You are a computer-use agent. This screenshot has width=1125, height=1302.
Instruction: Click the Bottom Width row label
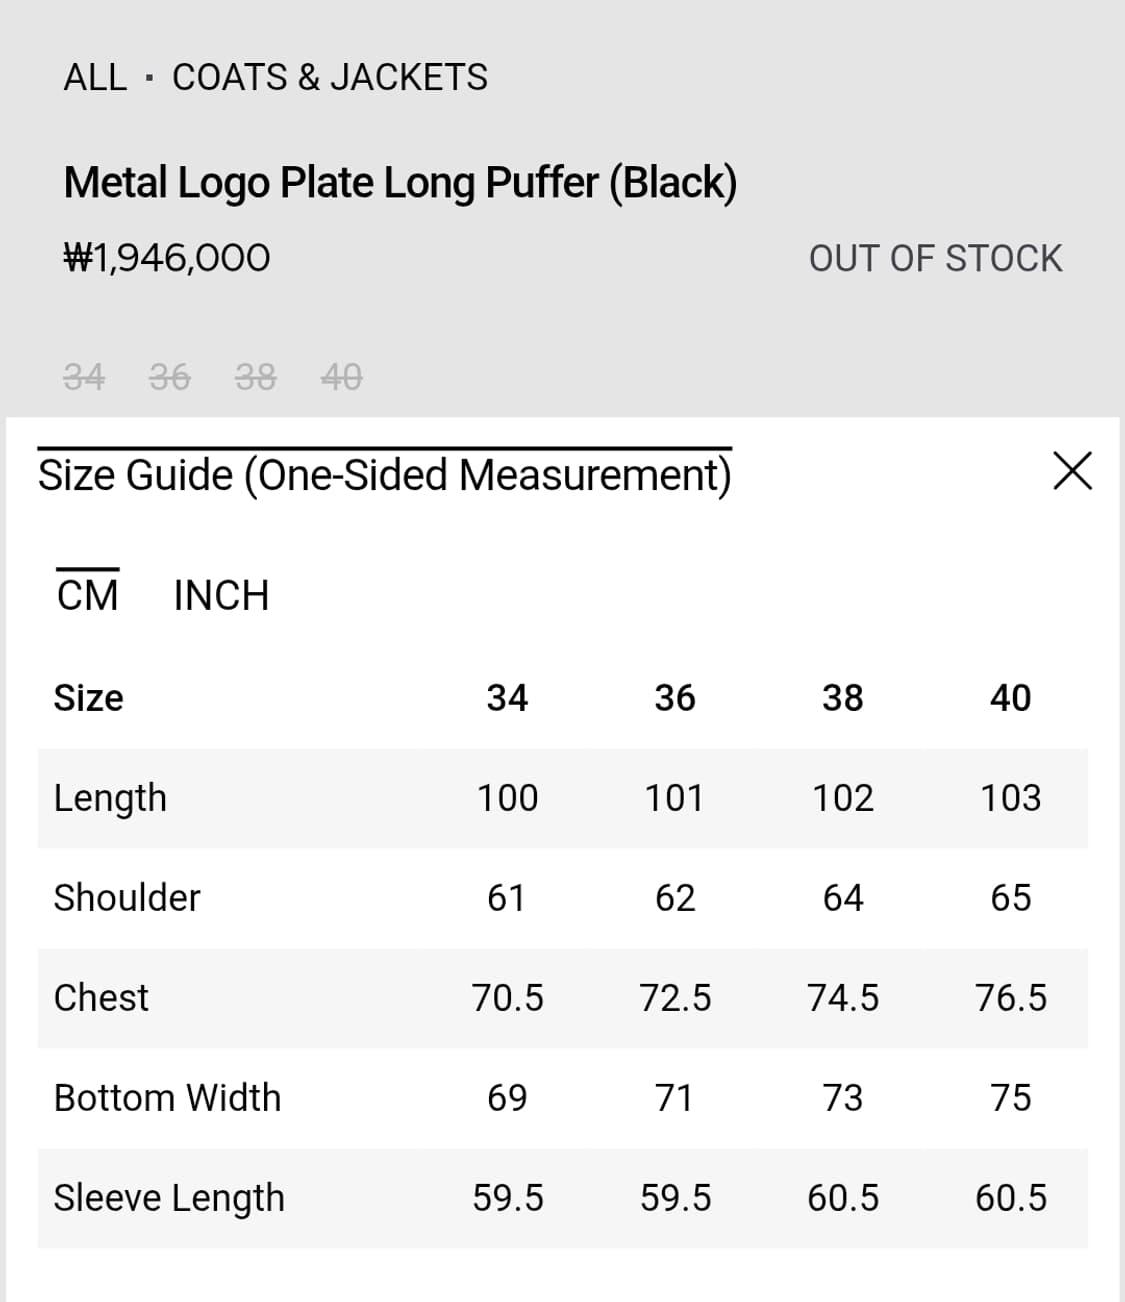click(168, 1098)
